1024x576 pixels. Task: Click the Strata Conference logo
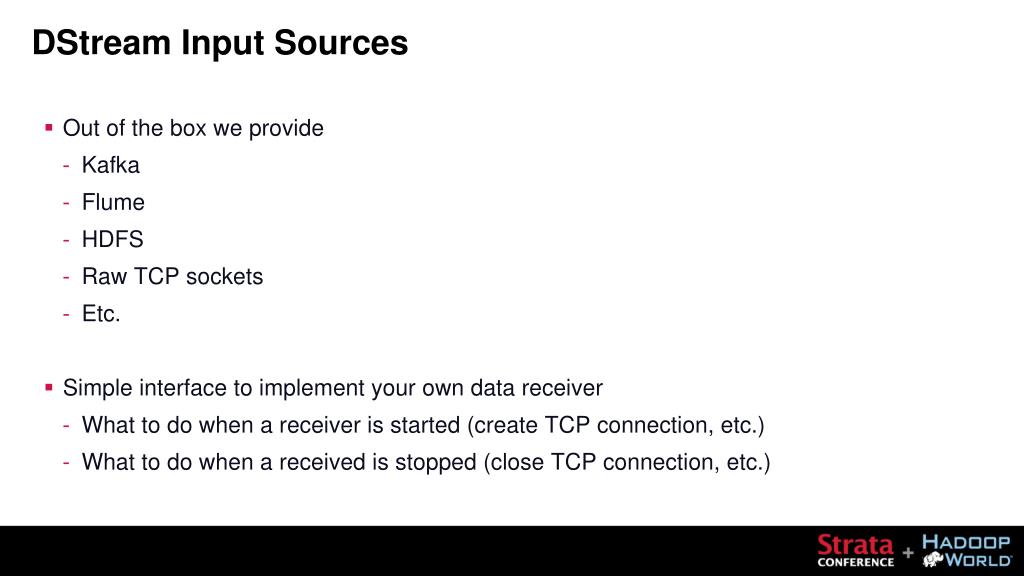pyautogui.click(x=856, y=551)
